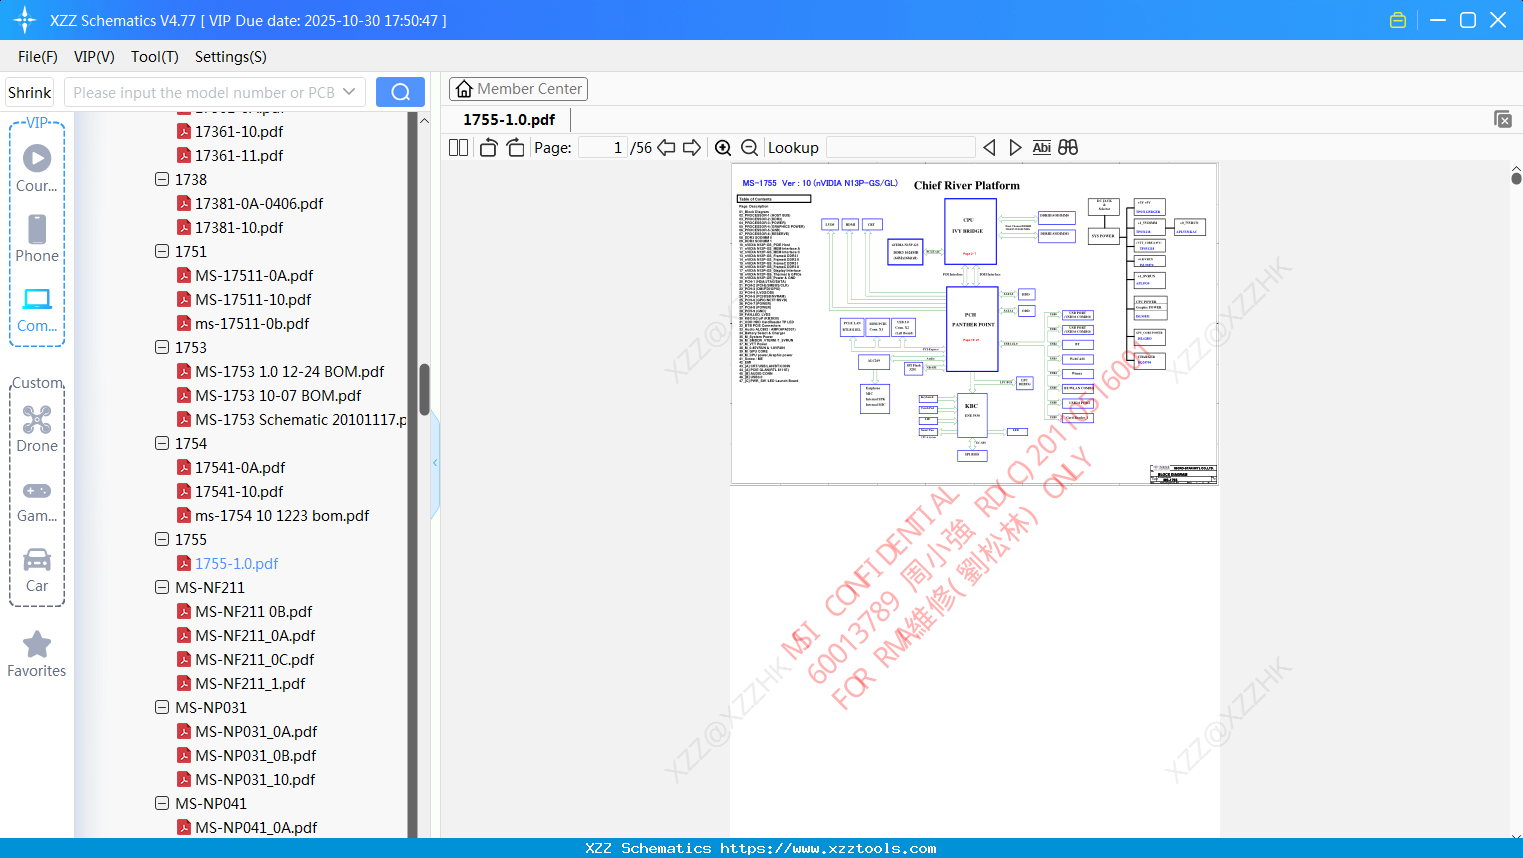Open the Car category
The image size is (1523, 858).
tap(37, 569)
